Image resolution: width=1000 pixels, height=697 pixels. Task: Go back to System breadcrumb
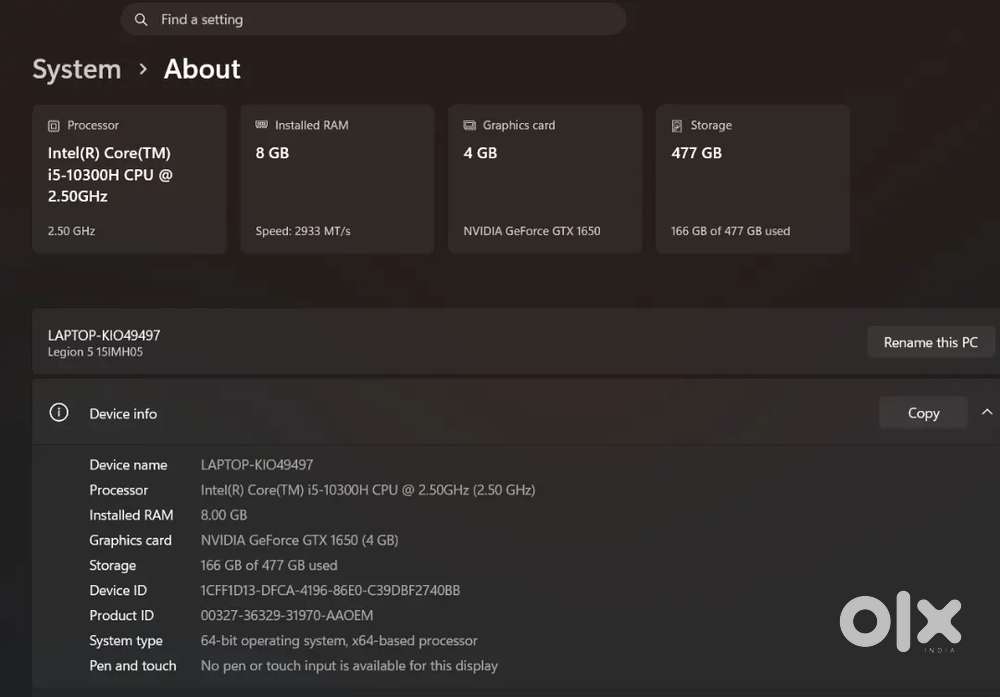click(x=77, y=70)
